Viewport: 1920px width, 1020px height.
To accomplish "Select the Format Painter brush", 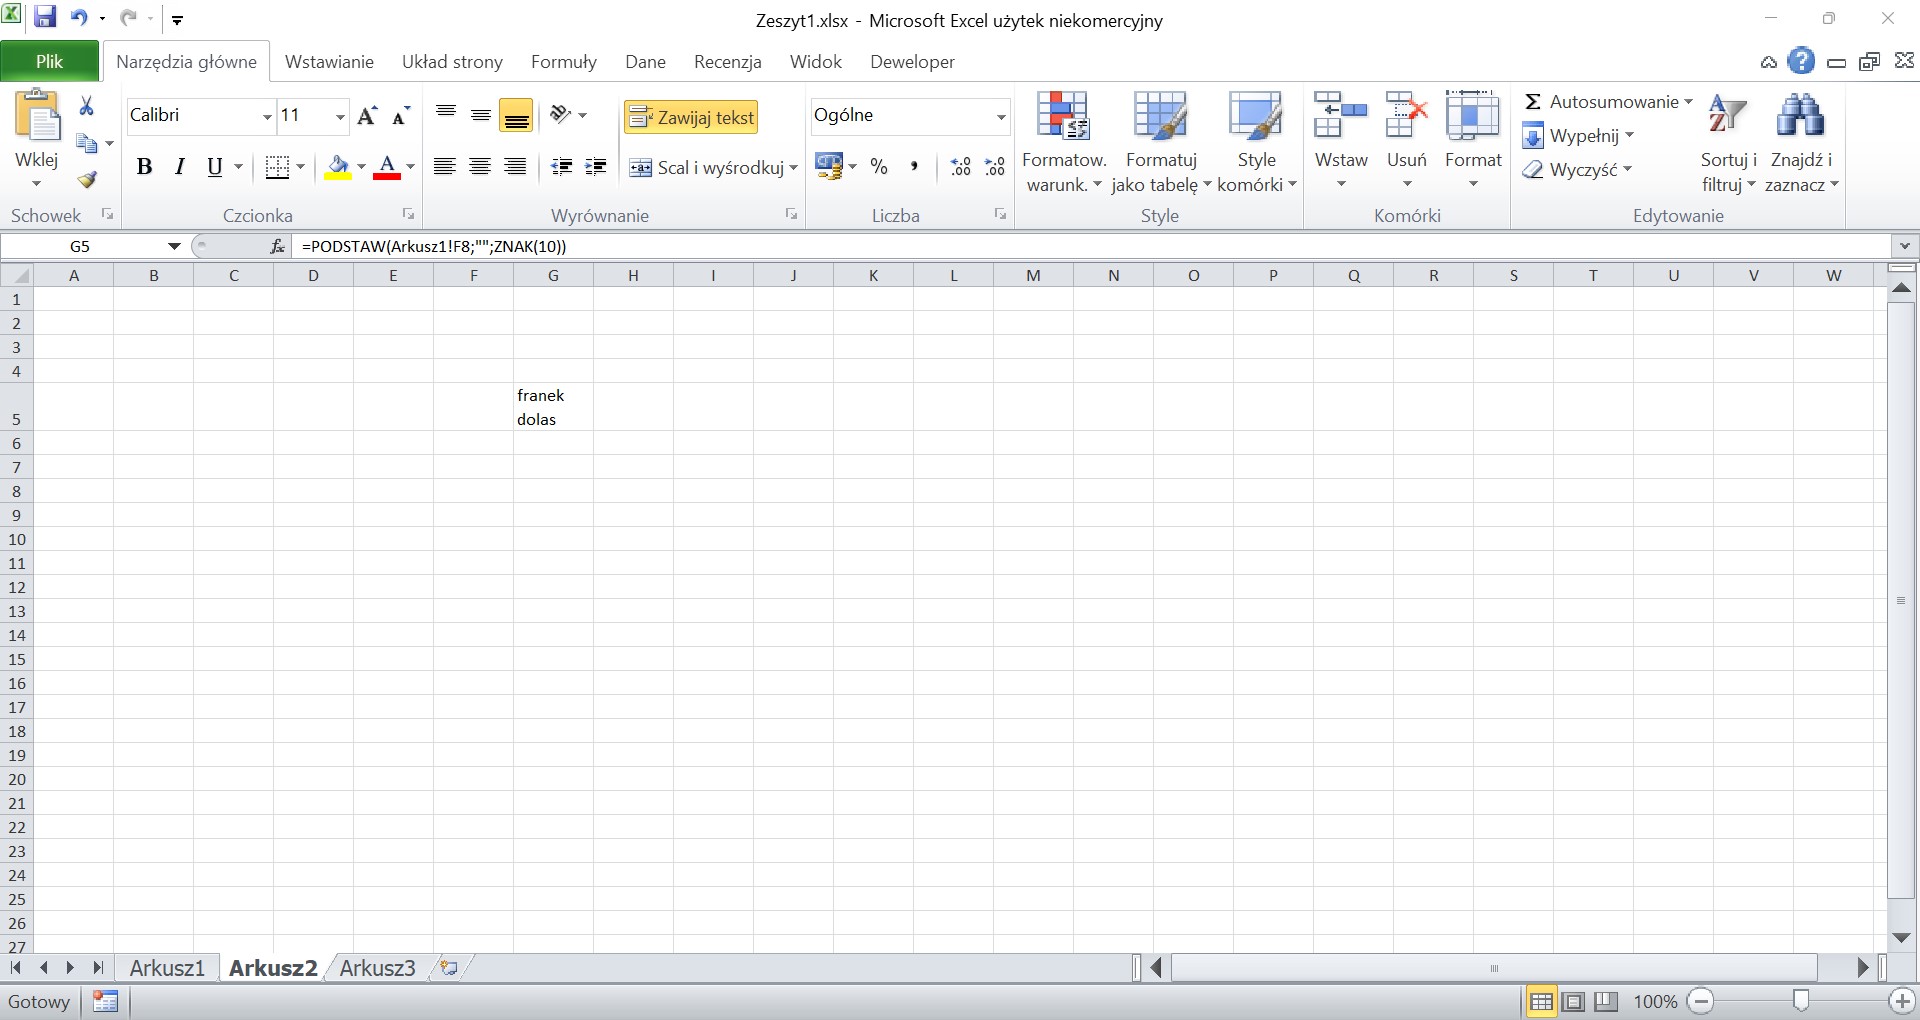I will [87, 180].
